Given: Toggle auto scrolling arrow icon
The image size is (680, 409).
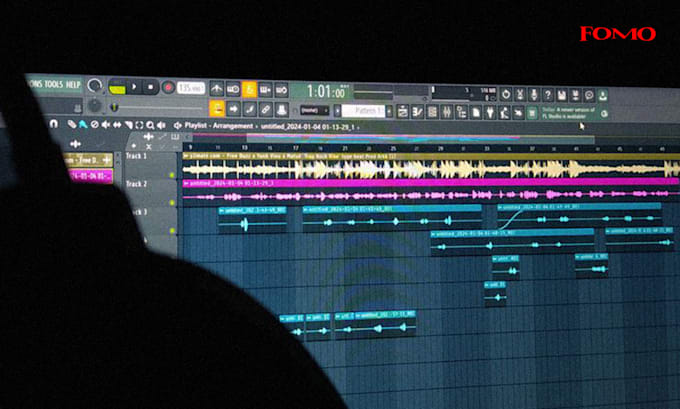Looking at the screenshot, I should (233, 109).
